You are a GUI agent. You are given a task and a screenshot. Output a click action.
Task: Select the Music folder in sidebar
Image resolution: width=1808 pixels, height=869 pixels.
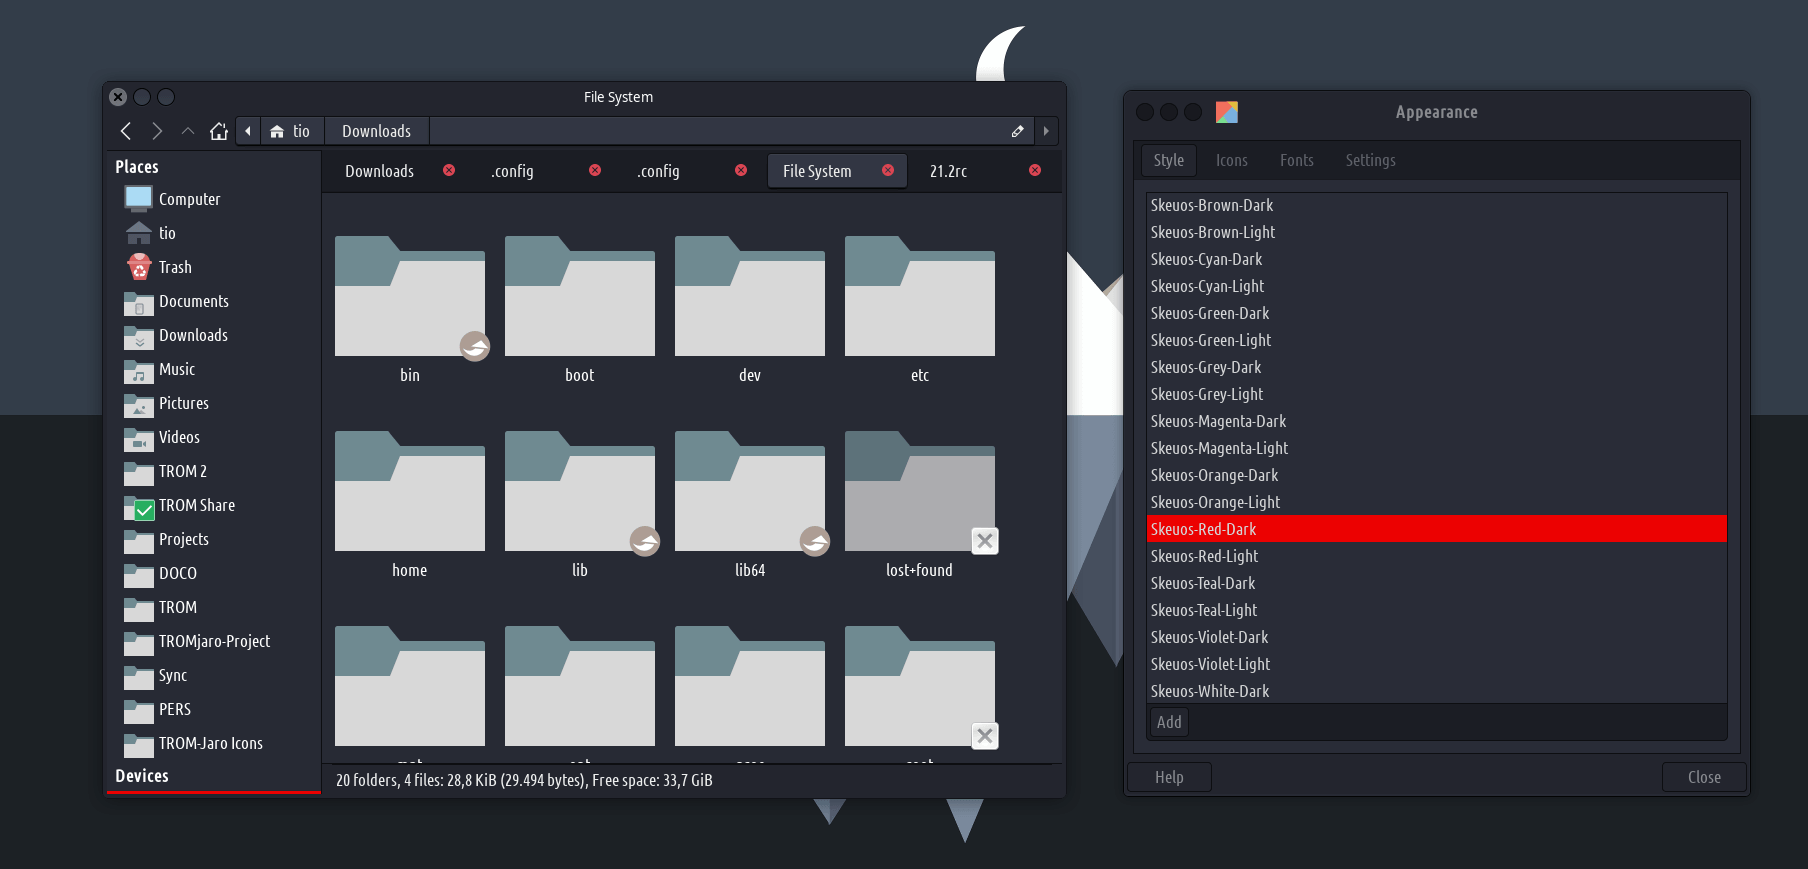coord(176,369)
